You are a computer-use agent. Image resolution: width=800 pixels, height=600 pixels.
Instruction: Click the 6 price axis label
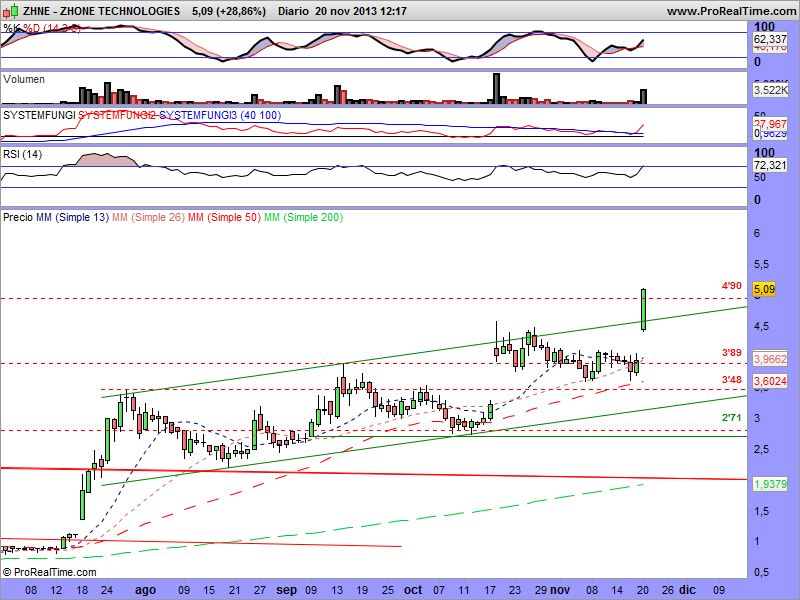[757, 233]
